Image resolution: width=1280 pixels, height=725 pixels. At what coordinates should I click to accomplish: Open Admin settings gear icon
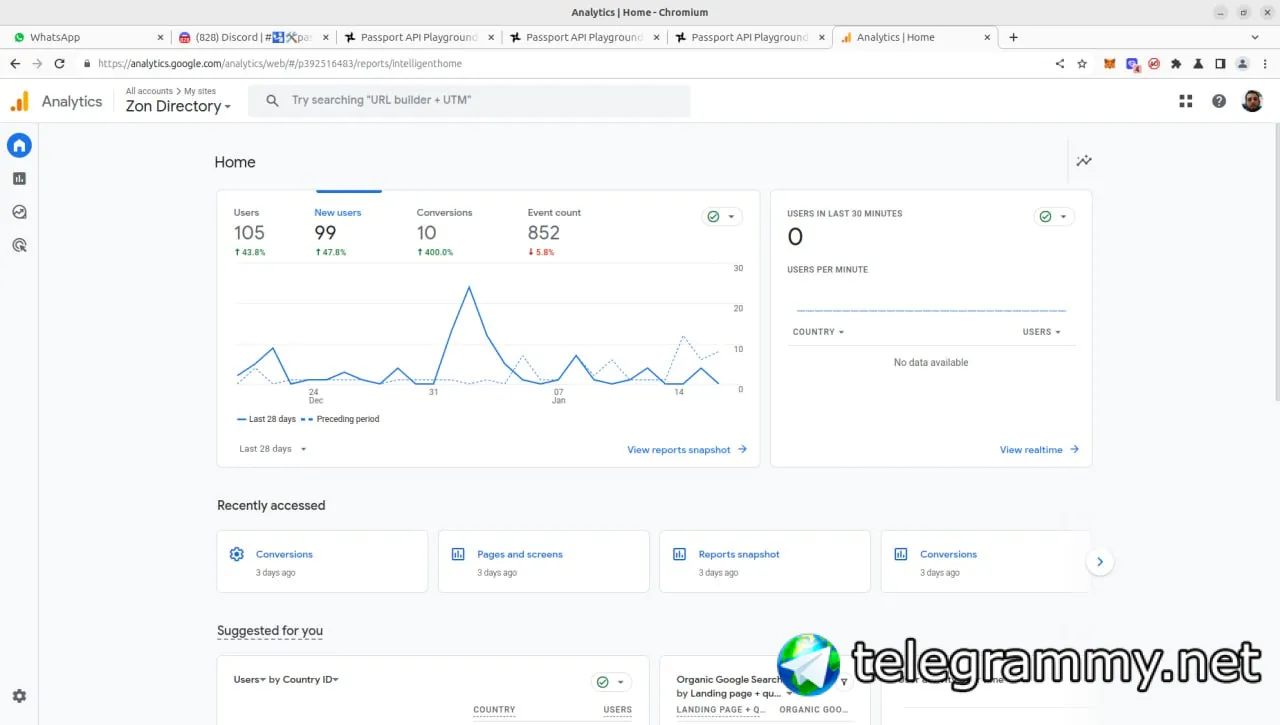point(19,696)
